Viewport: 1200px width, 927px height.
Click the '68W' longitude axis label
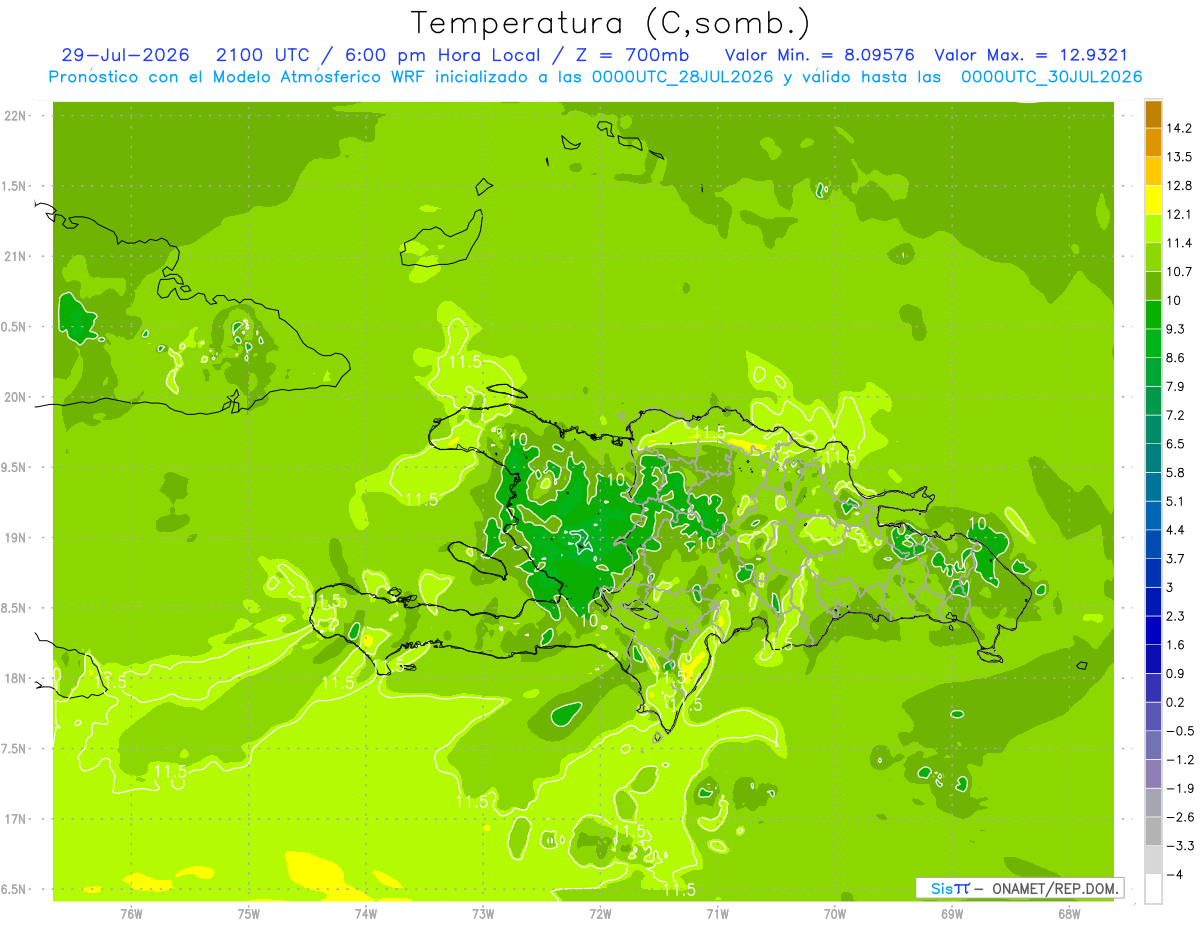pos(1069,913)
